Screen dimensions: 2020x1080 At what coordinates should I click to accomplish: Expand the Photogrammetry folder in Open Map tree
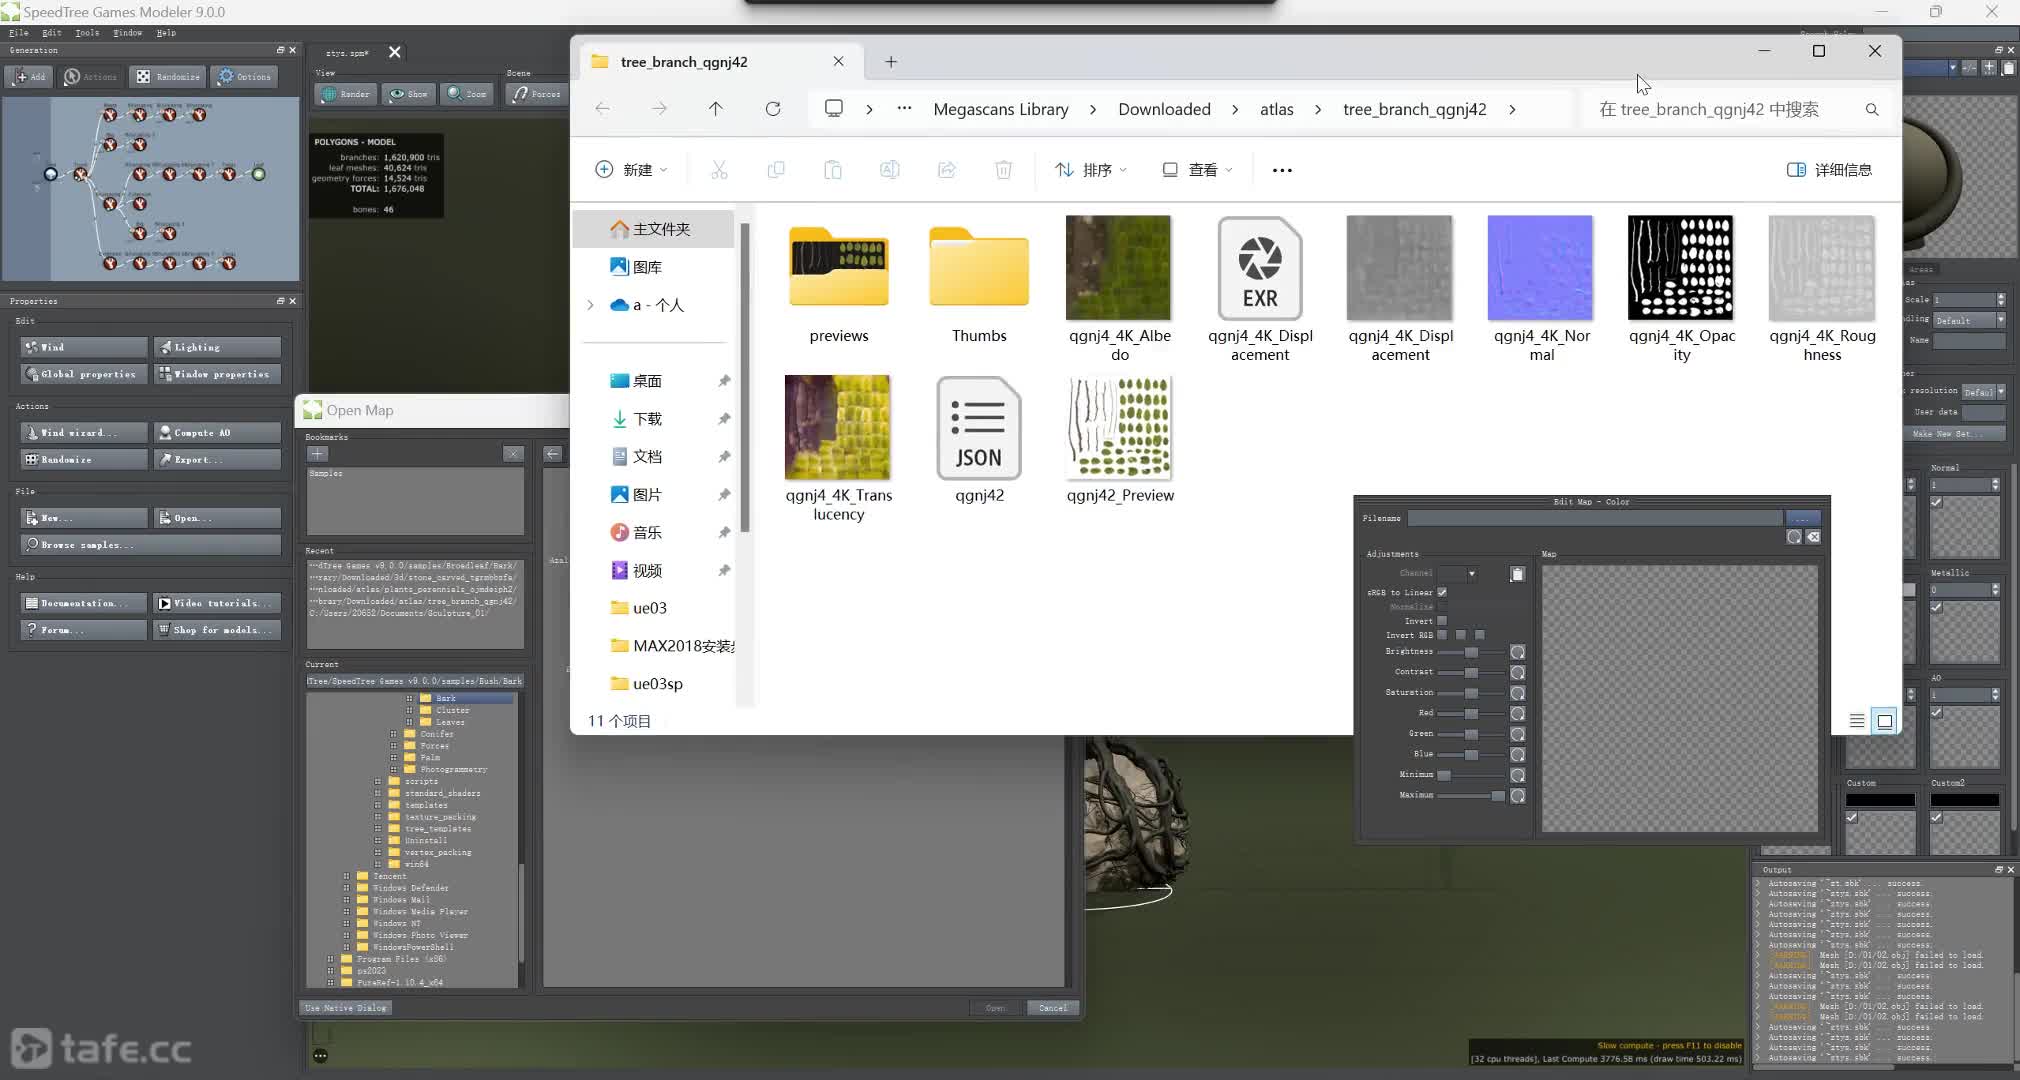click(394, 769)
